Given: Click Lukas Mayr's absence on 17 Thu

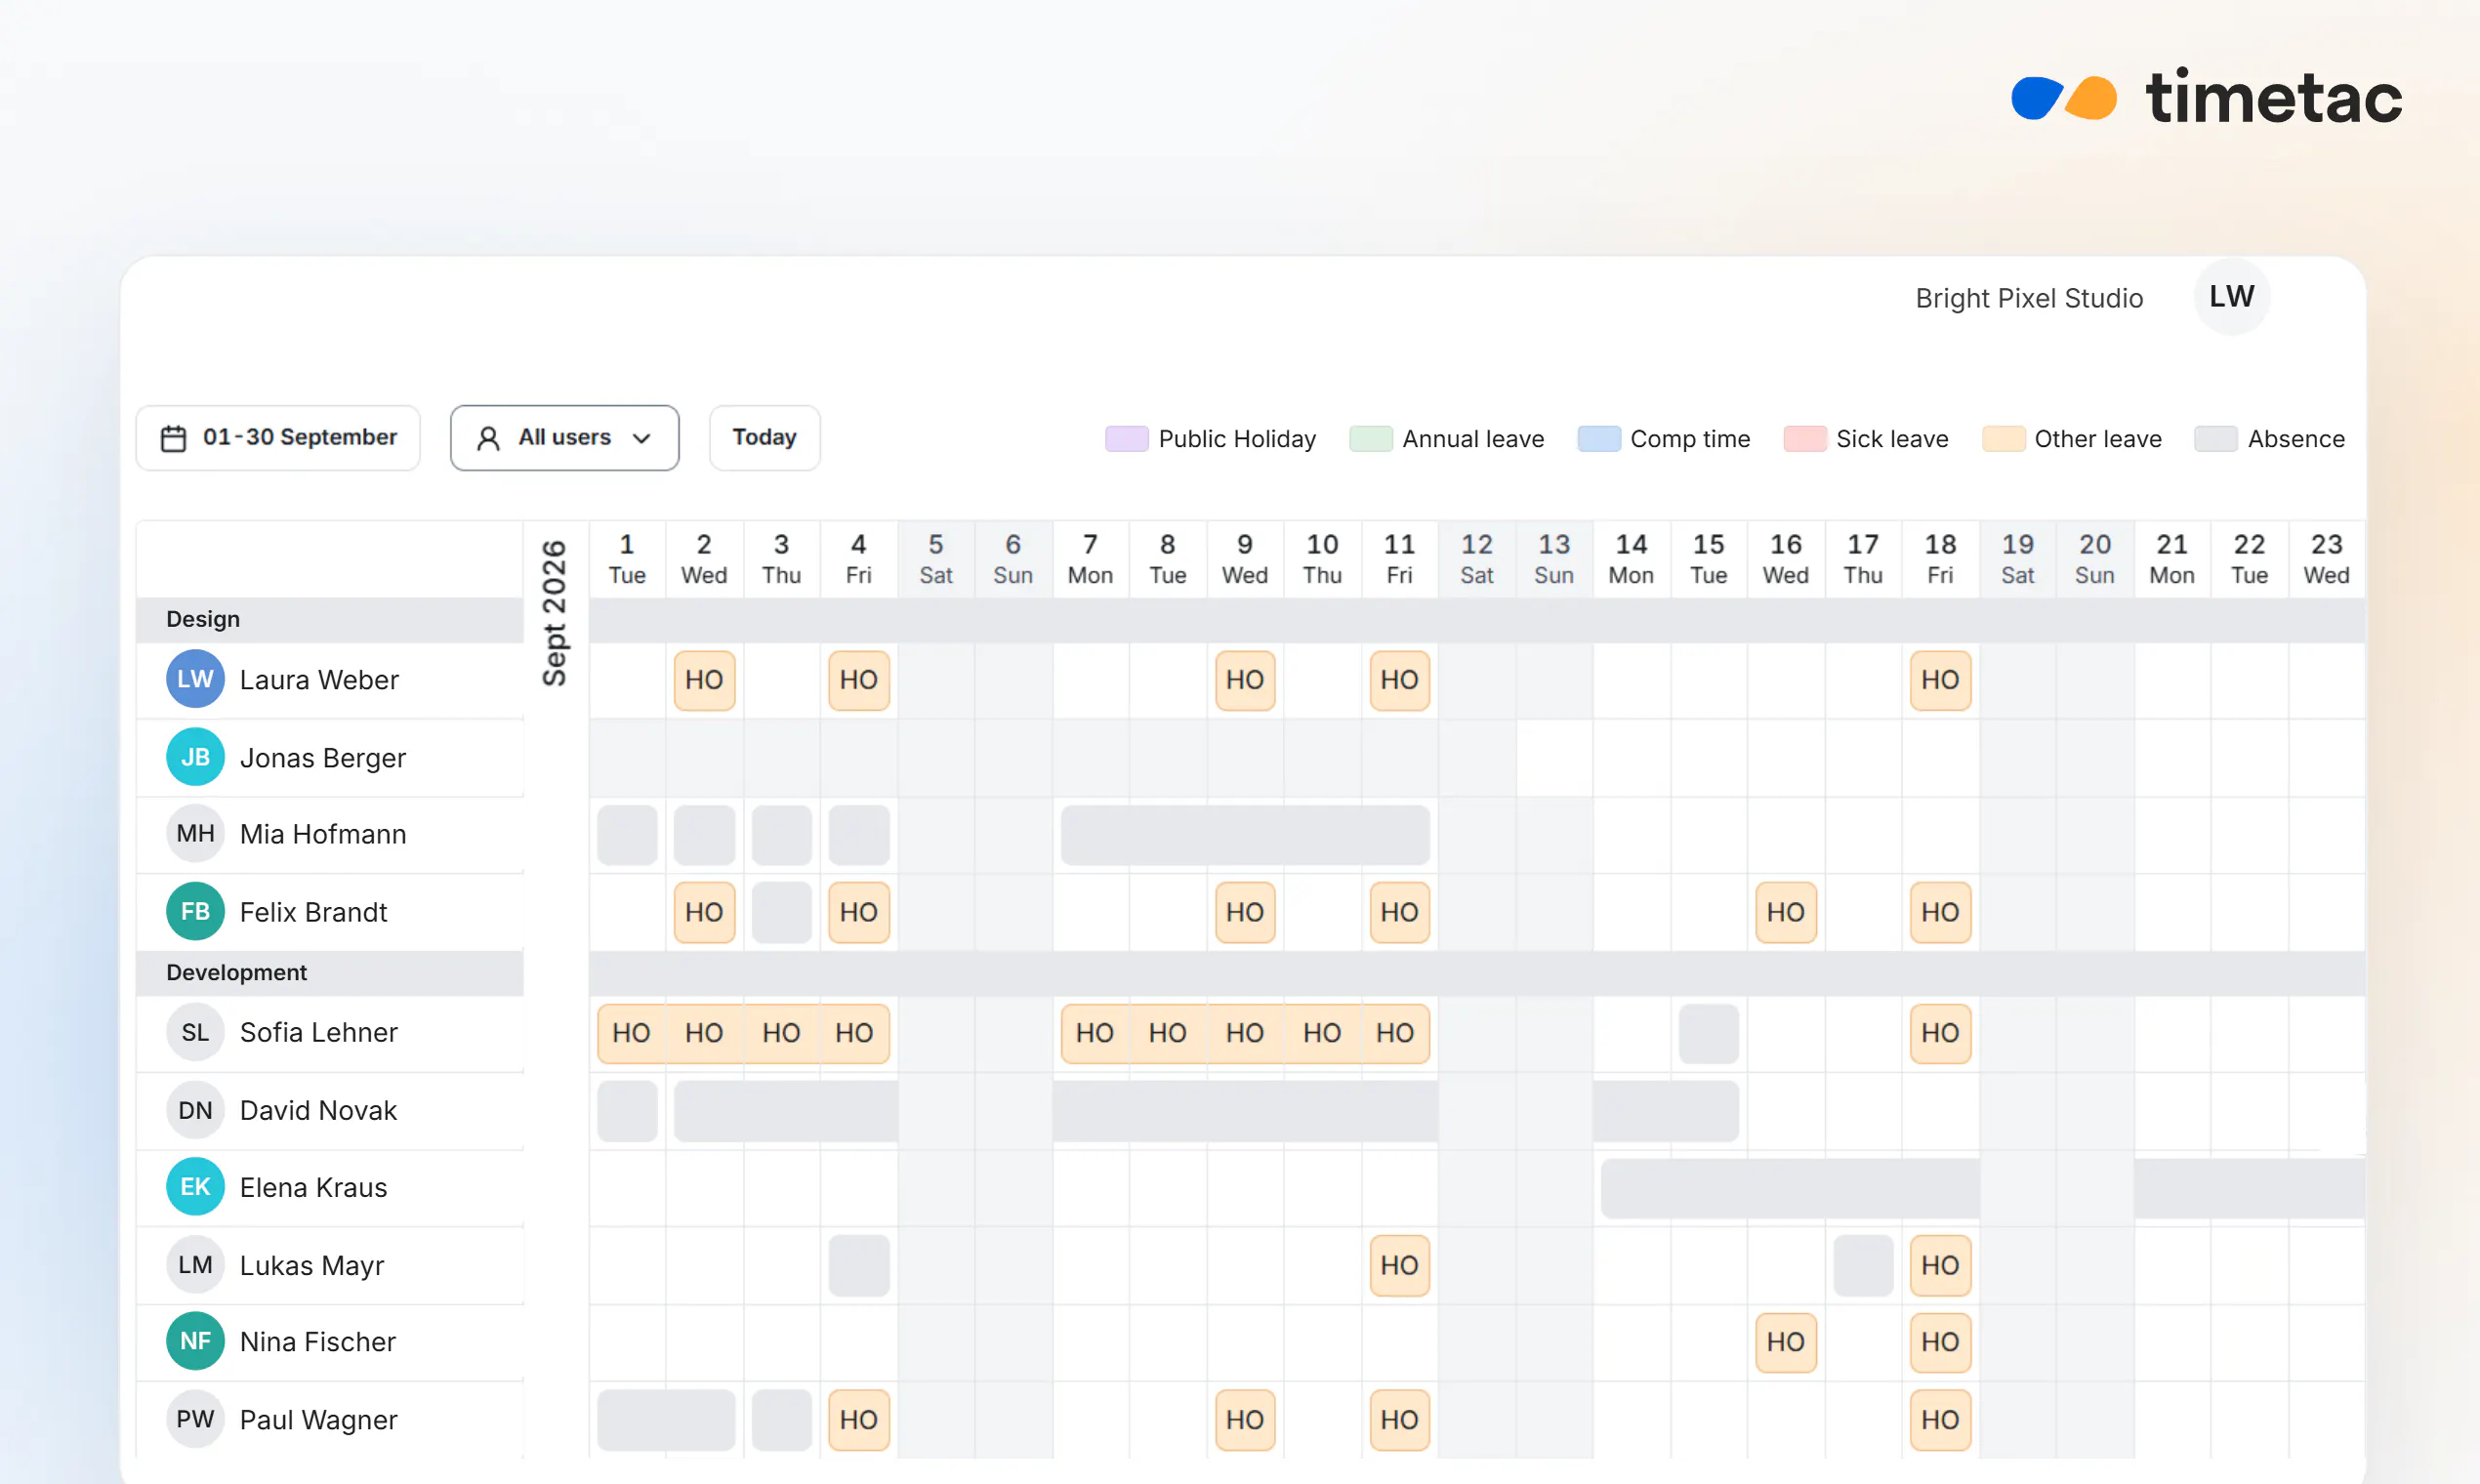Looking at the screenshot, I should pyautogui.click(x=1862, y=1266).
